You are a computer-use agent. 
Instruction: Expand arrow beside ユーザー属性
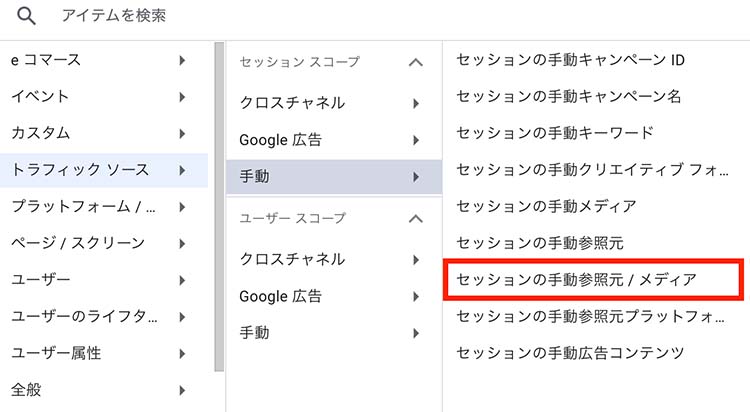(182, 354)
